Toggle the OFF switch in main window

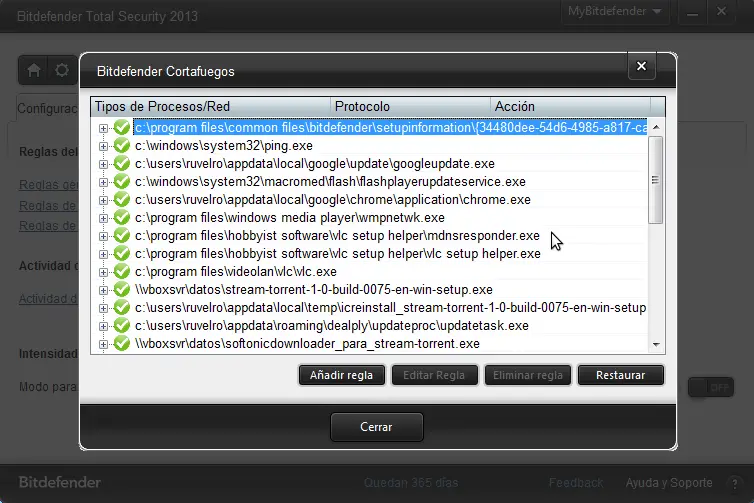[x=711, y=387]
